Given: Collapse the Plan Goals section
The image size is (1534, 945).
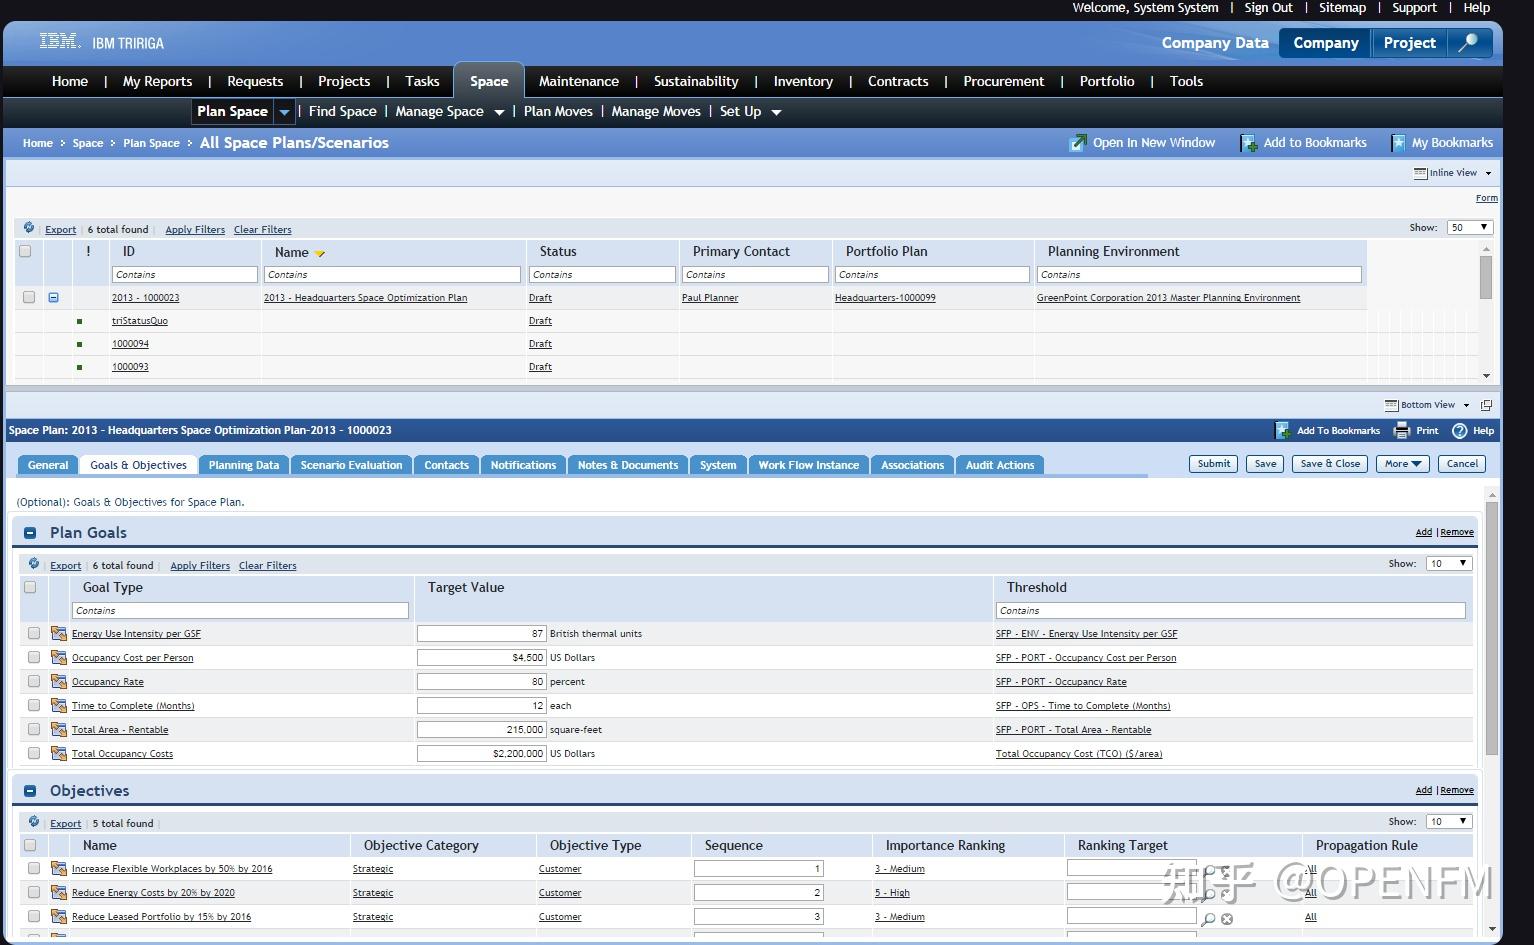Looking at the screenshot, I should 30,533.
